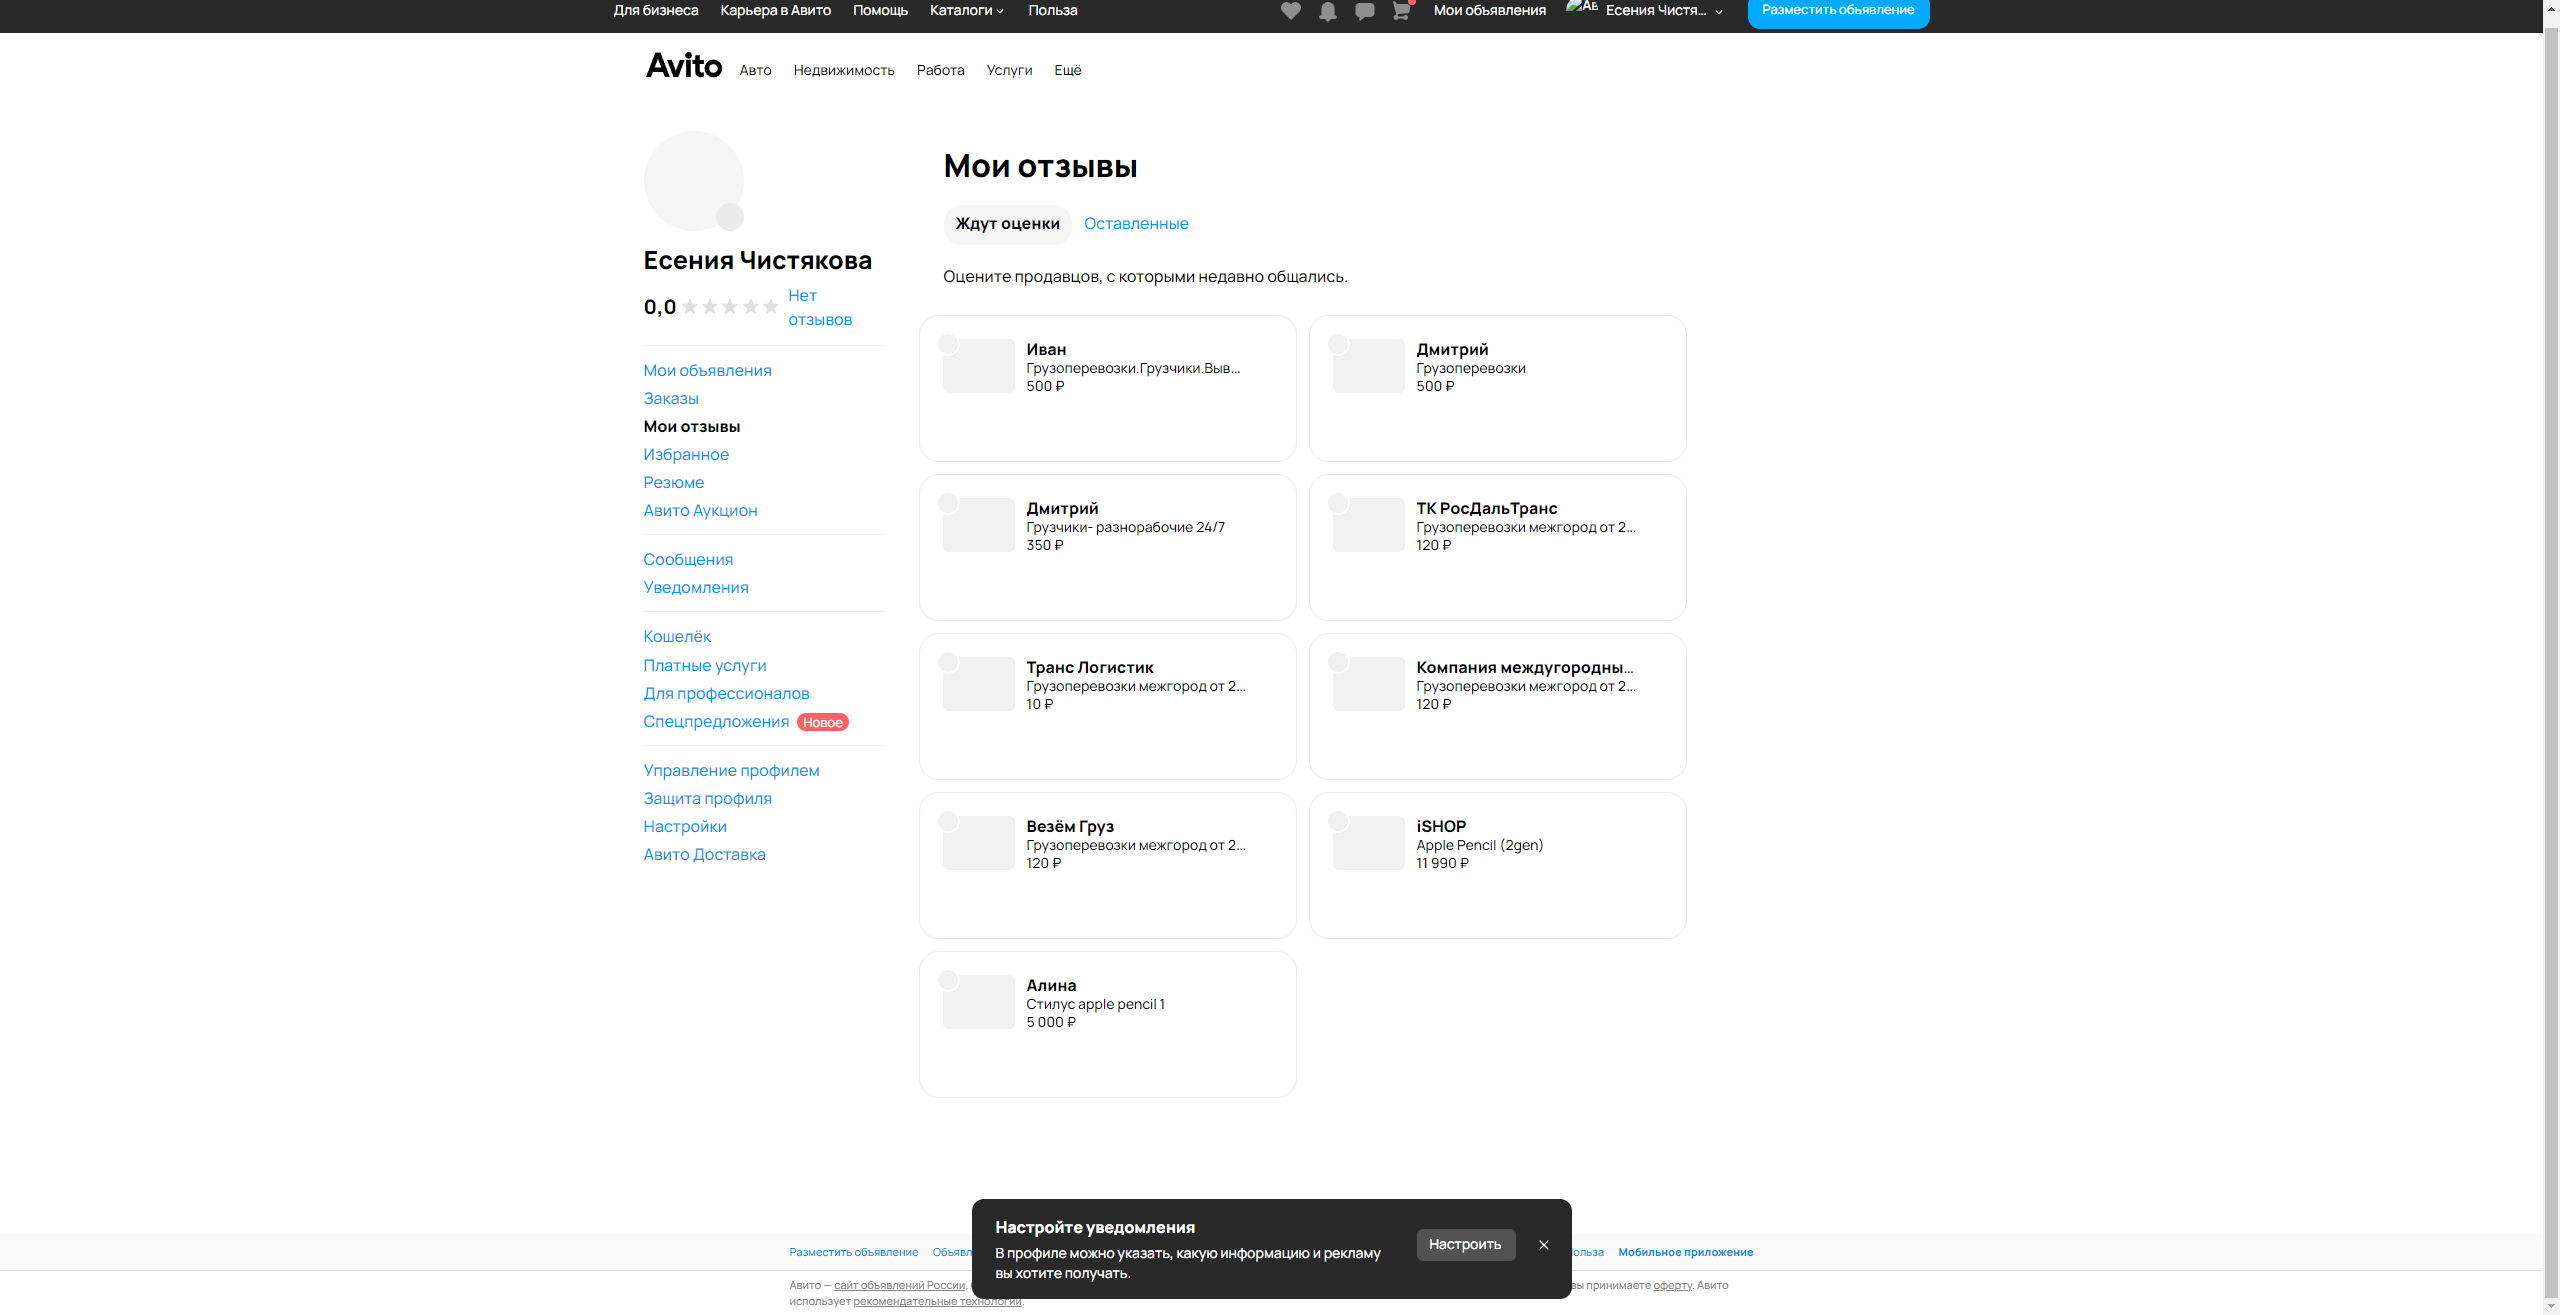Open Кошелёк in the sidebar
The width and height of the screenshot is (2560, 1315).
point(677,637)
